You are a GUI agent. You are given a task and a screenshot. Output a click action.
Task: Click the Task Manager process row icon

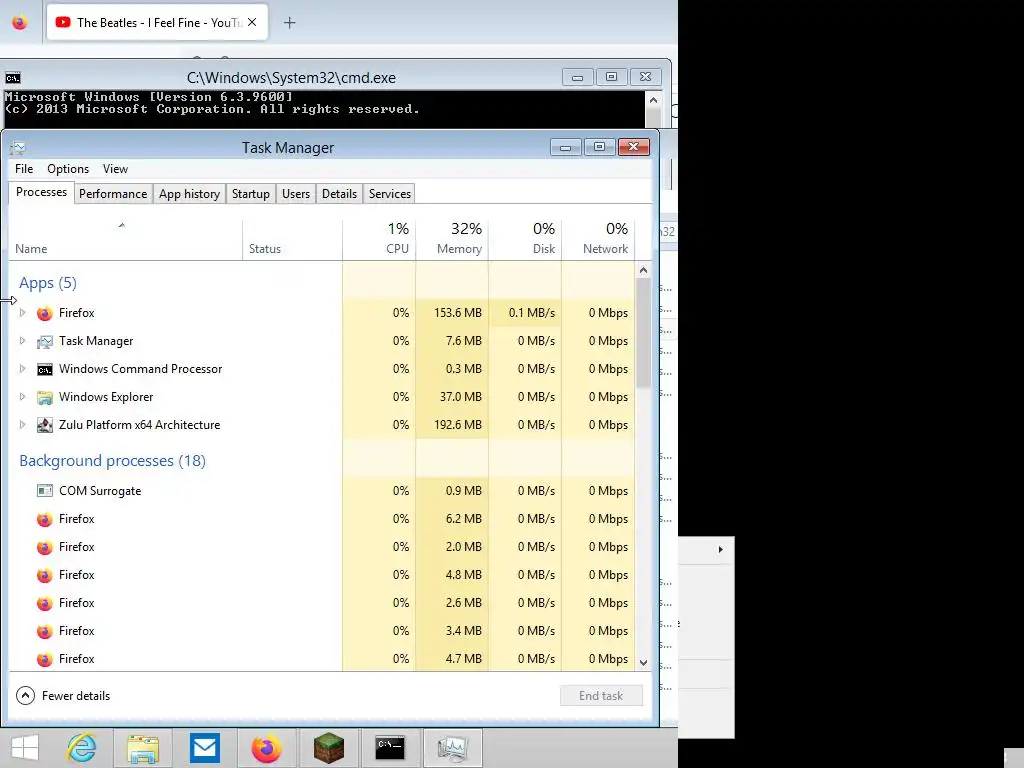[x=44, y=342]
